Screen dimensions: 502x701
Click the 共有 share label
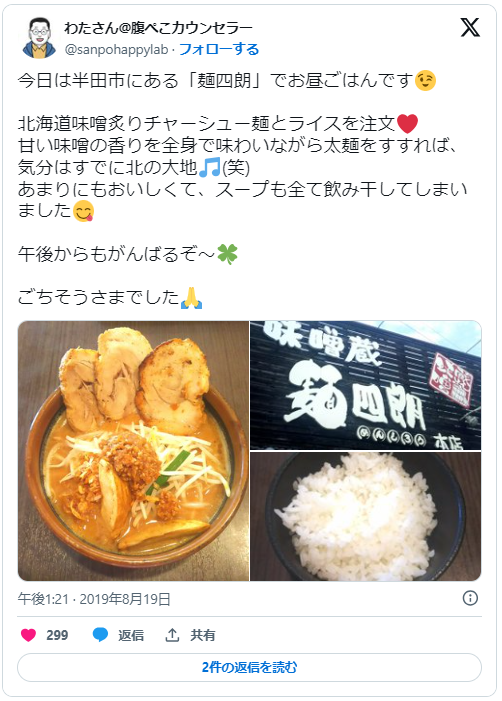pyautogui.click(x=203, y=635)
